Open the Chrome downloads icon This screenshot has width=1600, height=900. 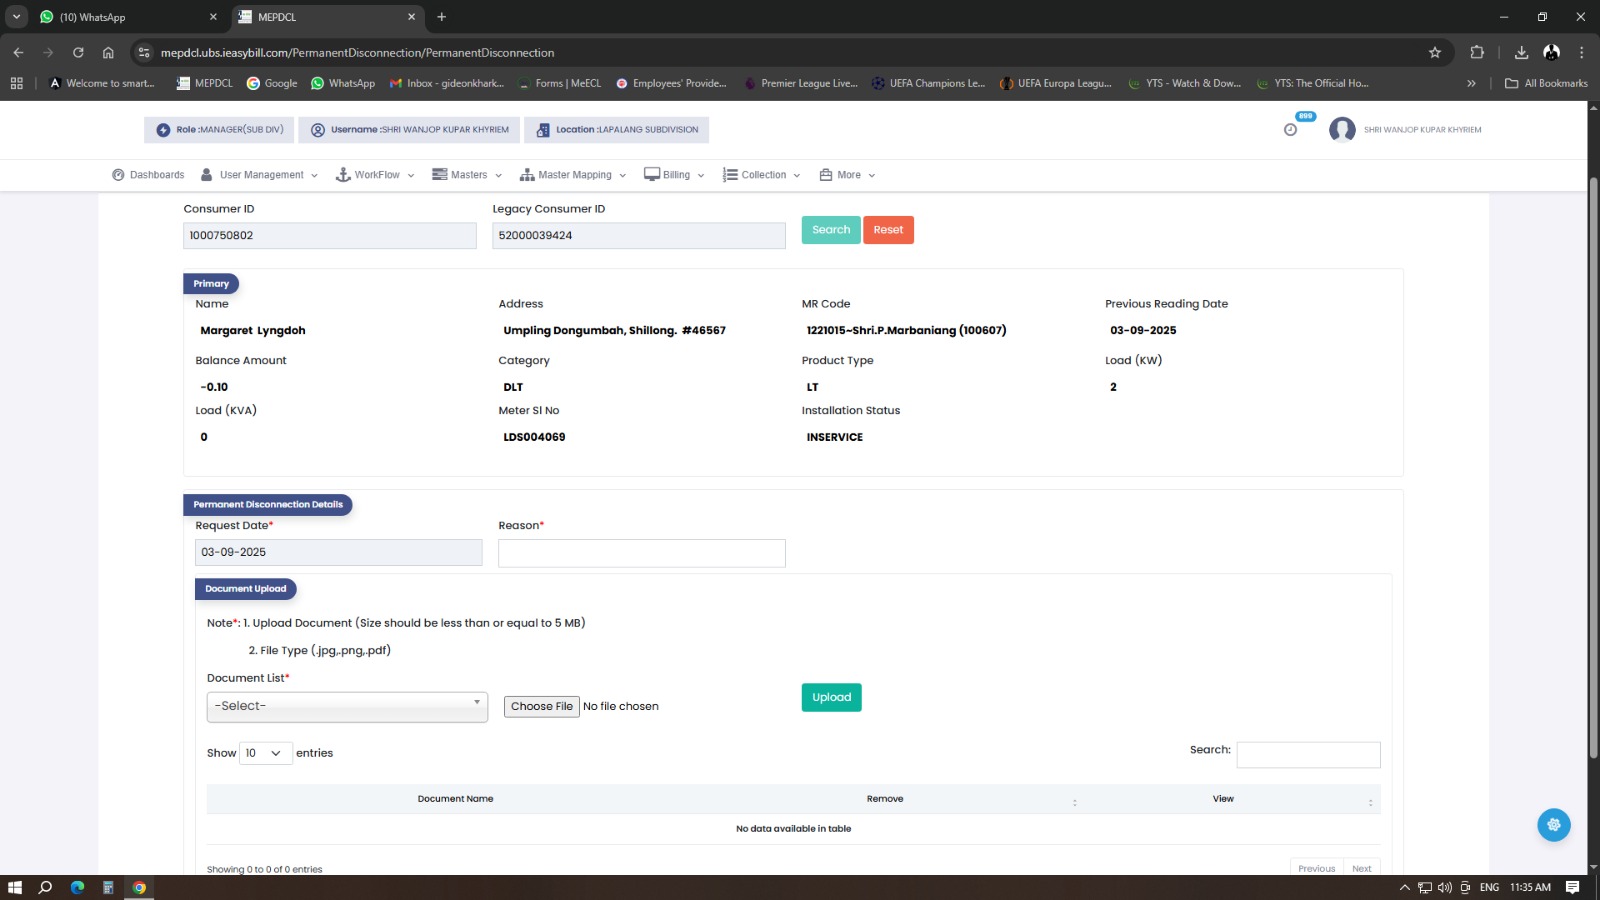coord(1521,53)
